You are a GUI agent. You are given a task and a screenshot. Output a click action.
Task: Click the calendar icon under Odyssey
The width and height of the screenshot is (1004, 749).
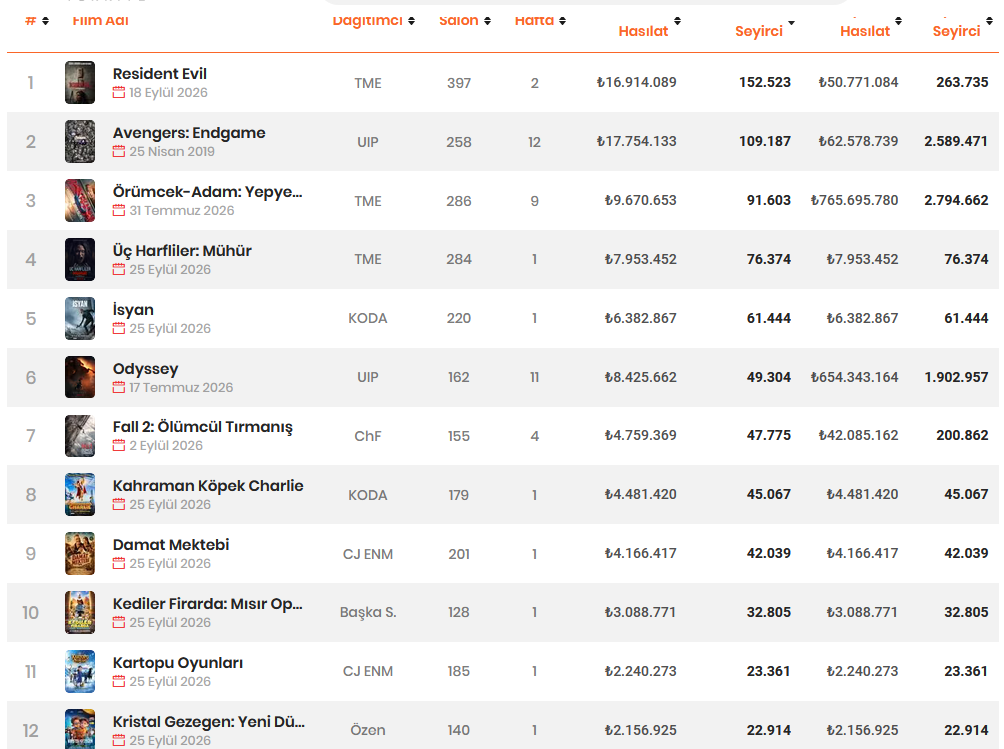click(118, 387)
